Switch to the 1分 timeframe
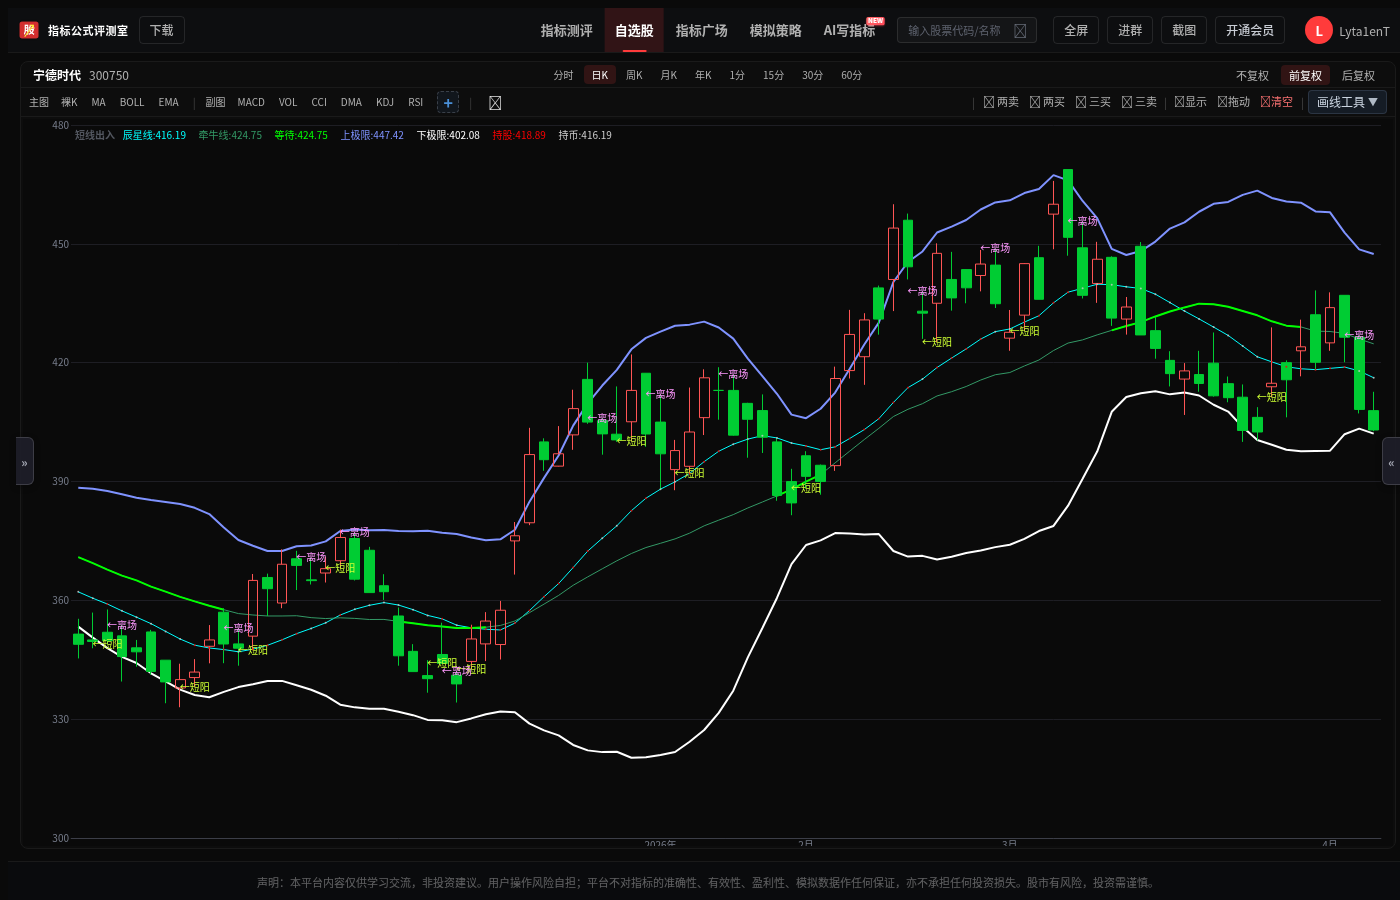1400x900 pixels. [x=737, y=76]
